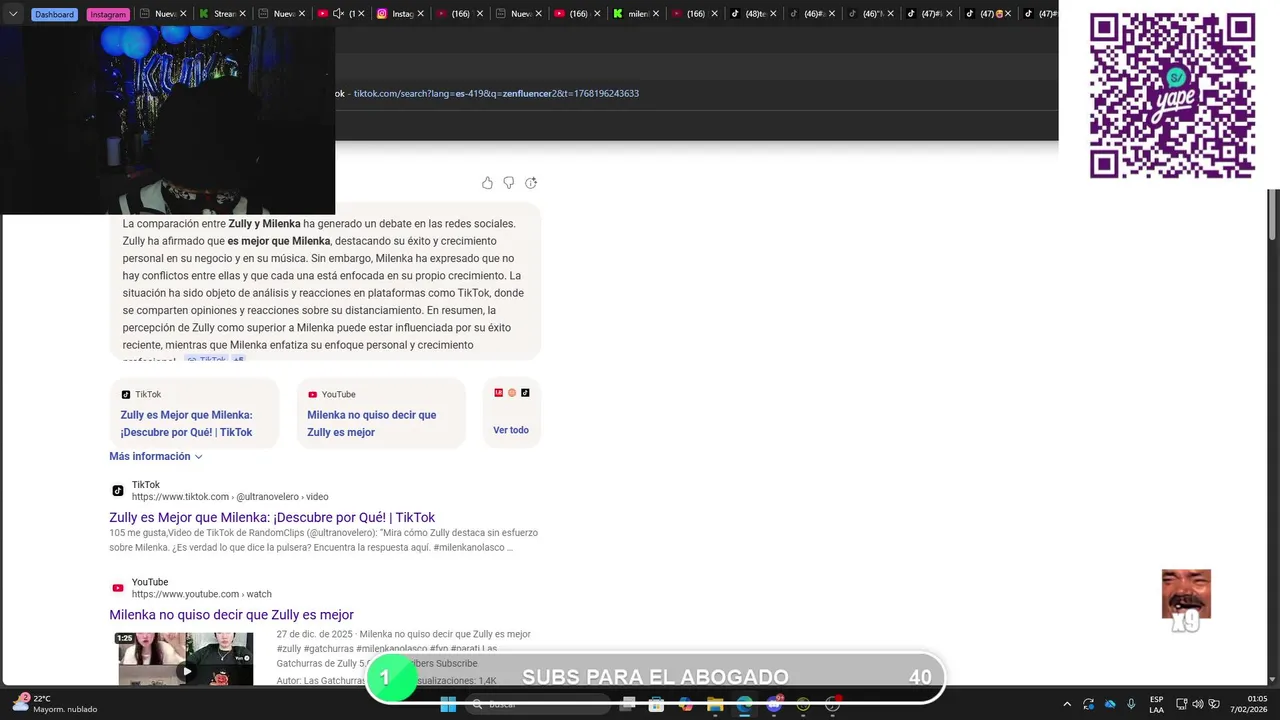
Task: Open the weather widget showing 22°C
Action: pos(55,704)
